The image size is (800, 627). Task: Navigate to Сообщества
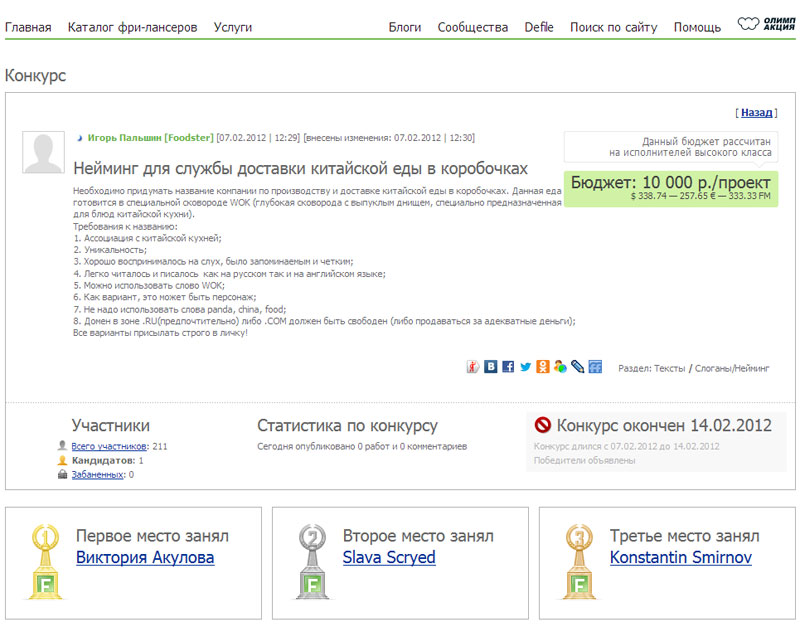point(472,28)
